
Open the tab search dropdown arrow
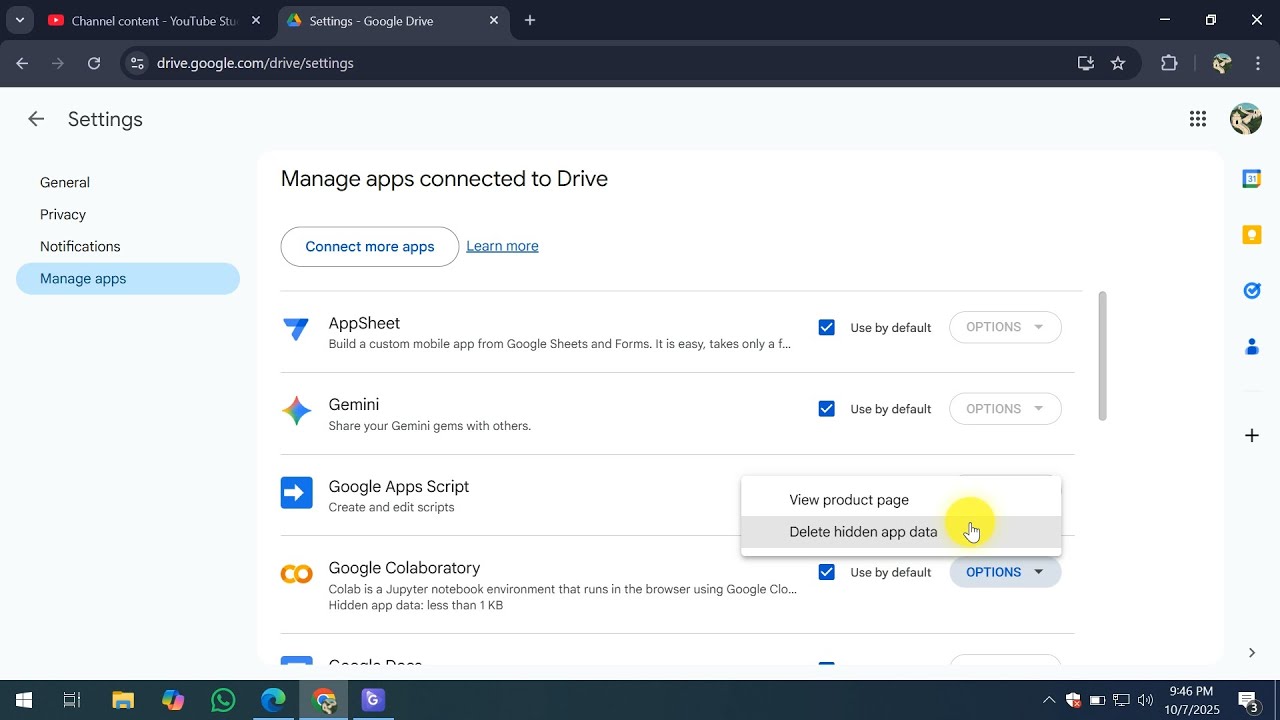[x=19, y=20]
